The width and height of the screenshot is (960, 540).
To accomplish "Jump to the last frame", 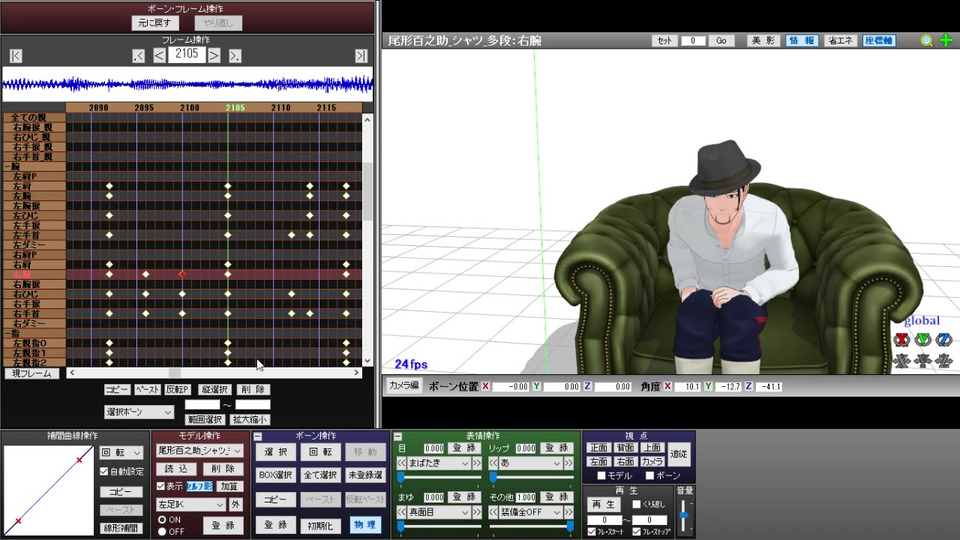I will click(361, 56).
